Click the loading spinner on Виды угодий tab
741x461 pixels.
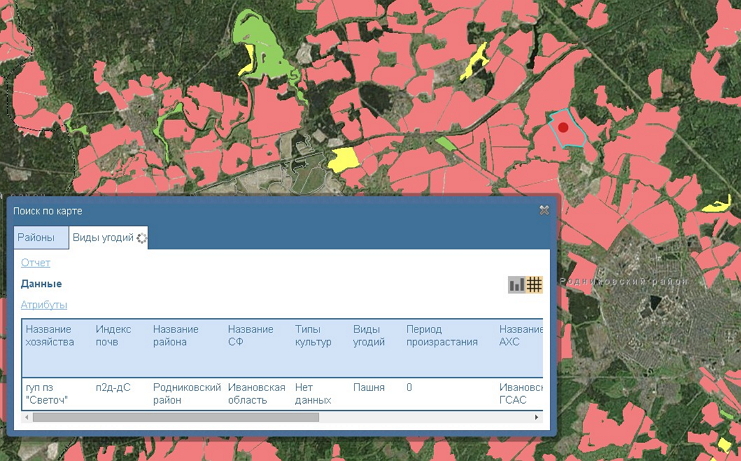(141, 239)
